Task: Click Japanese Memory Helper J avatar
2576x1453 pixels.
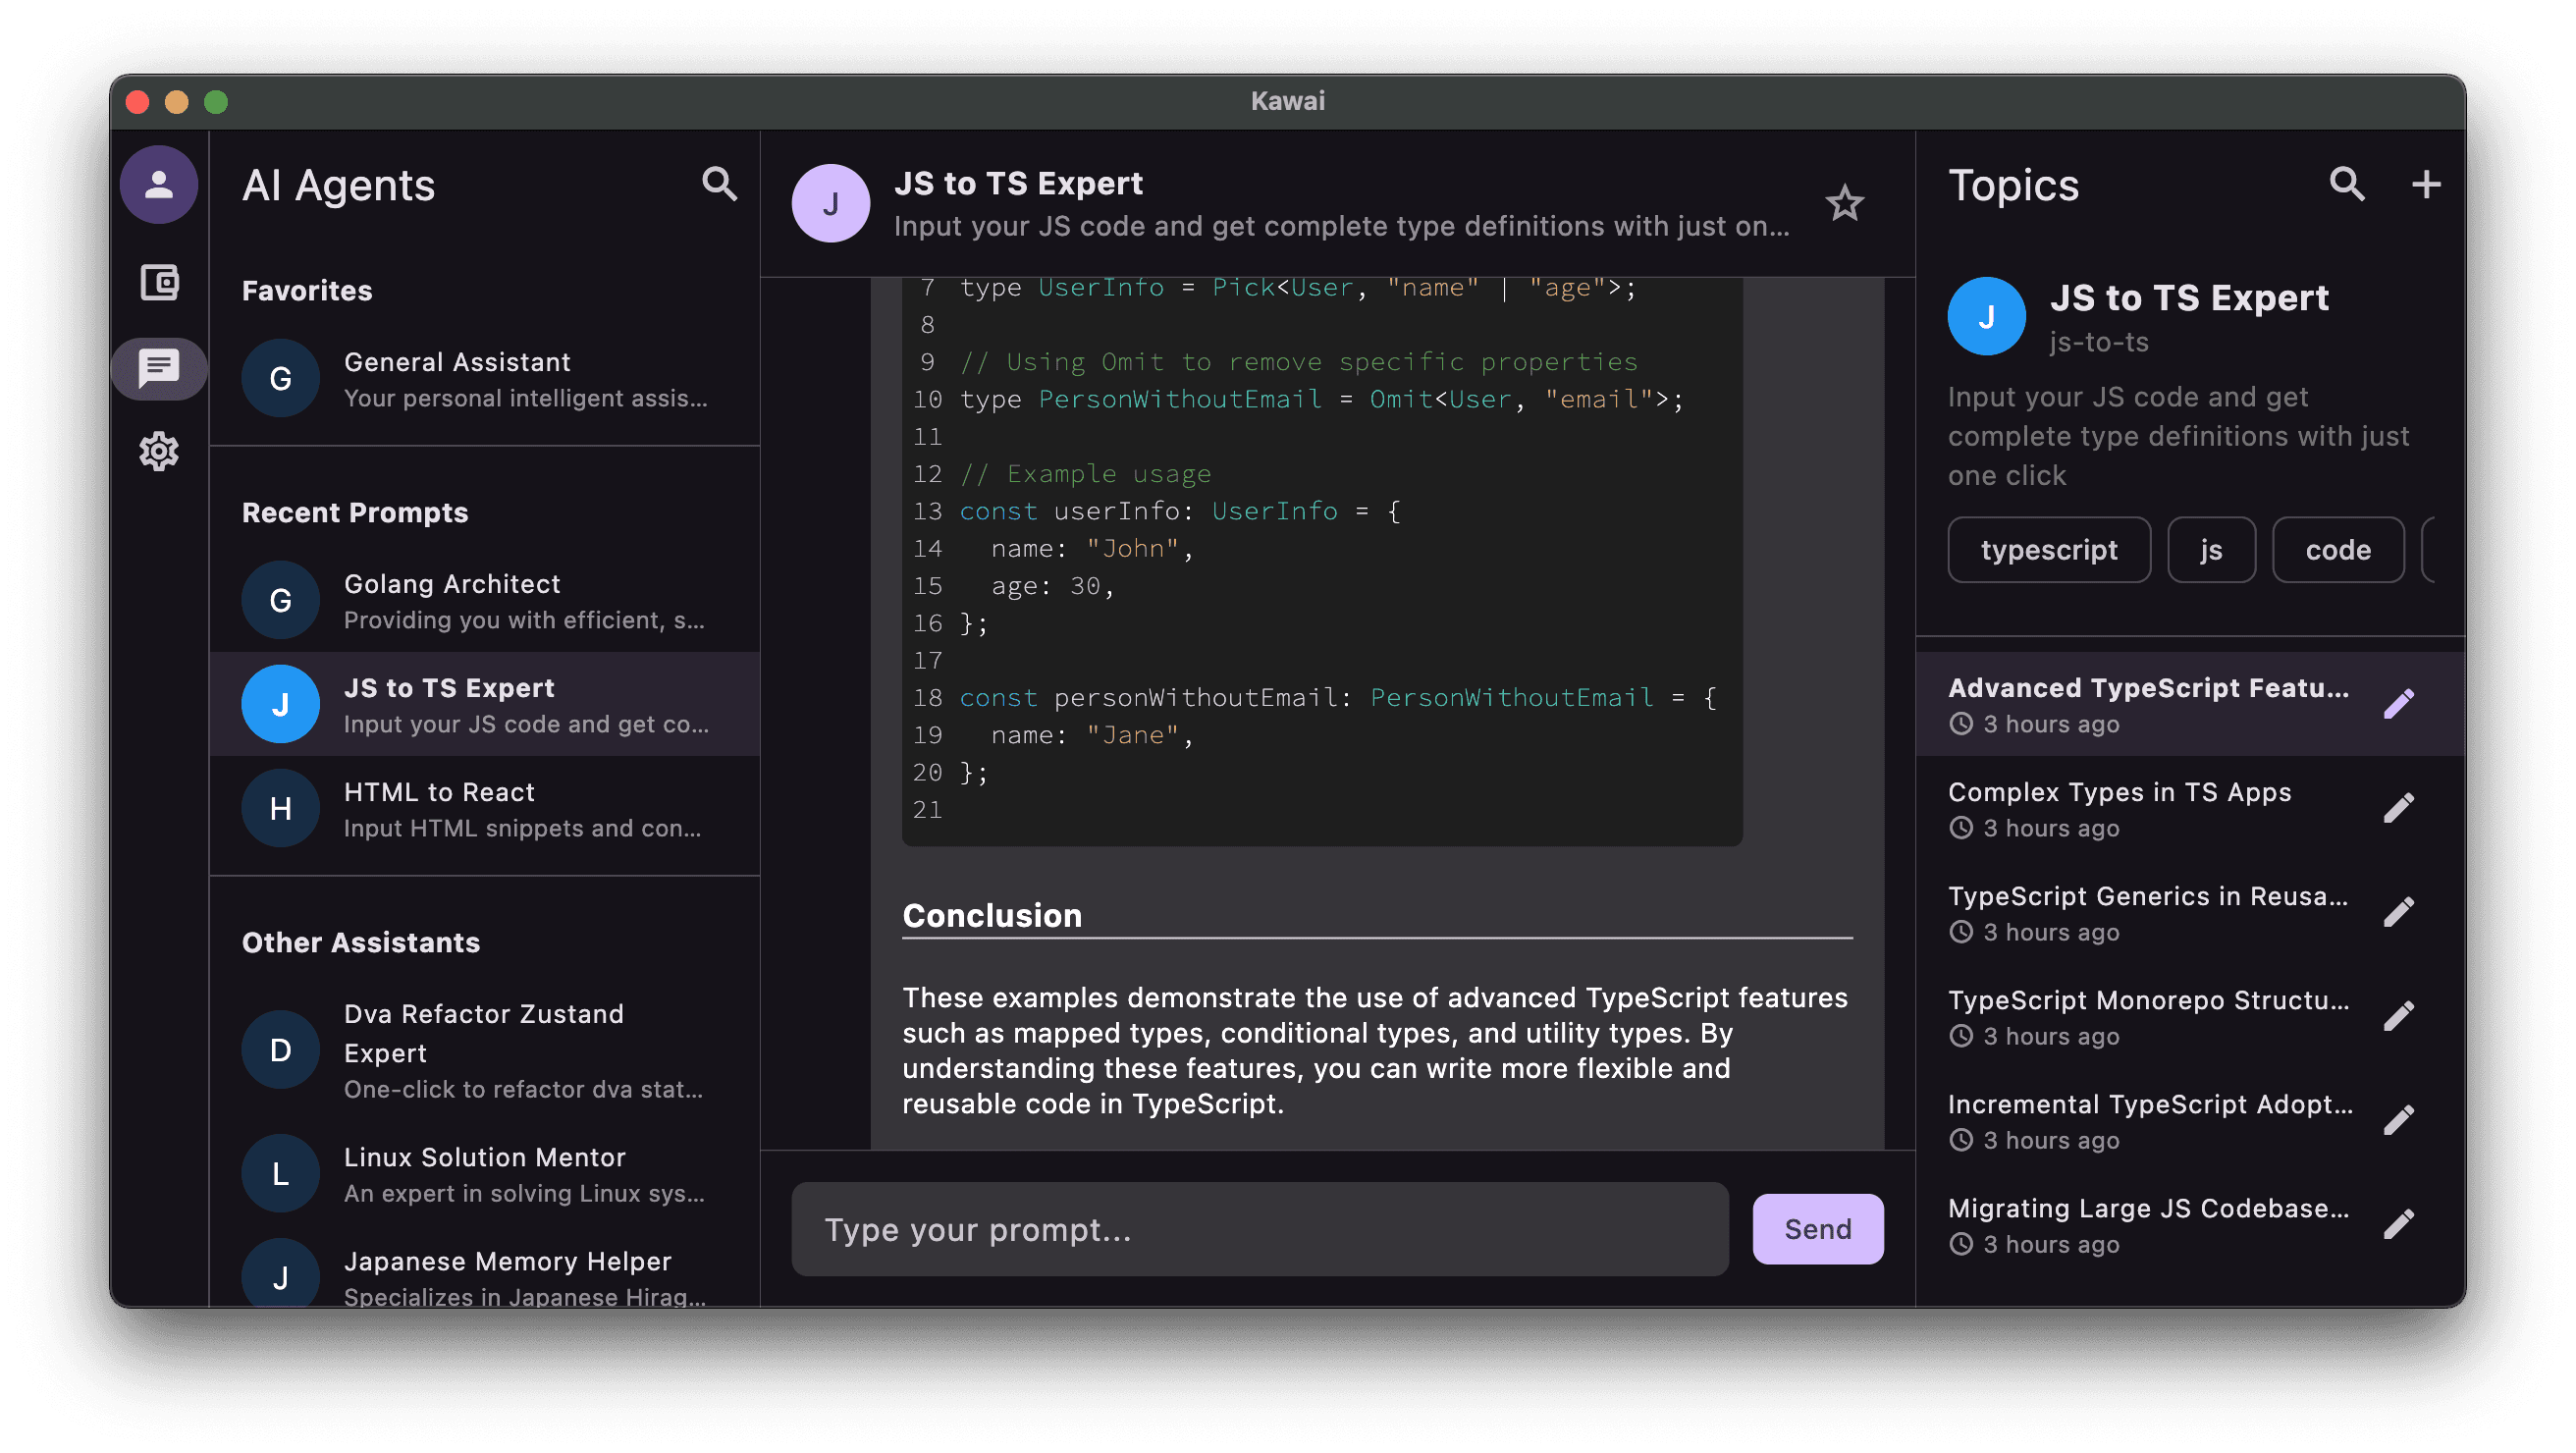Action: pyautogui.click(x=281, y=1275)
